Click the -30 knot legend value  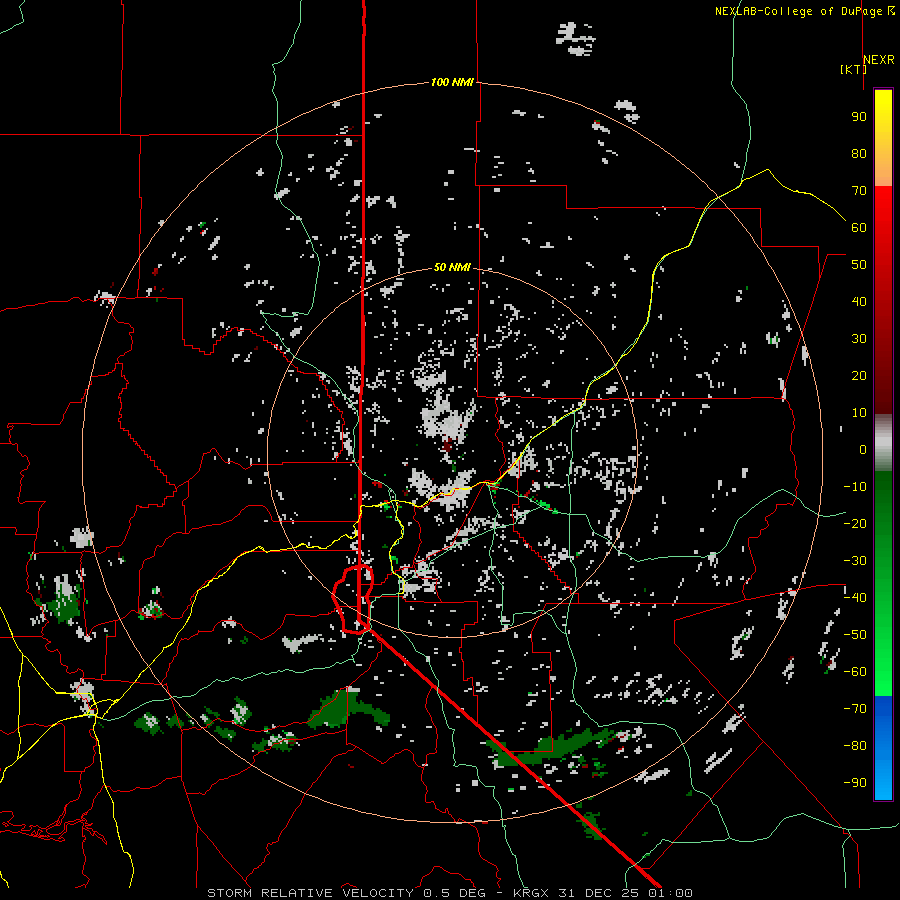(855, 561)
